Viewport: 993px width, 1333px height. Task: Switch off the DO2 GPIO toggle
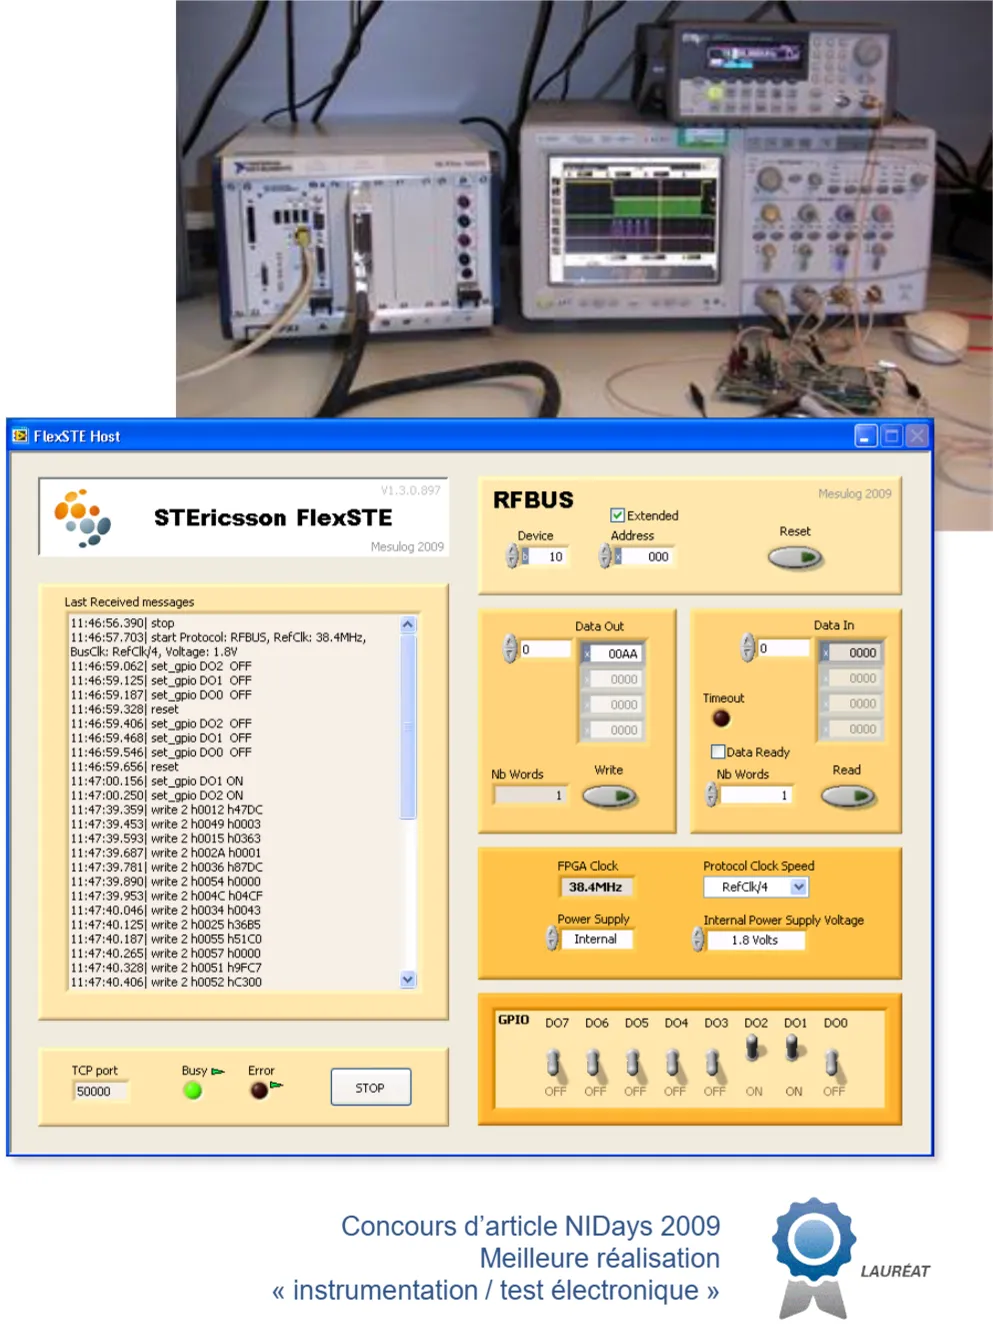(x=753, y=1048)
